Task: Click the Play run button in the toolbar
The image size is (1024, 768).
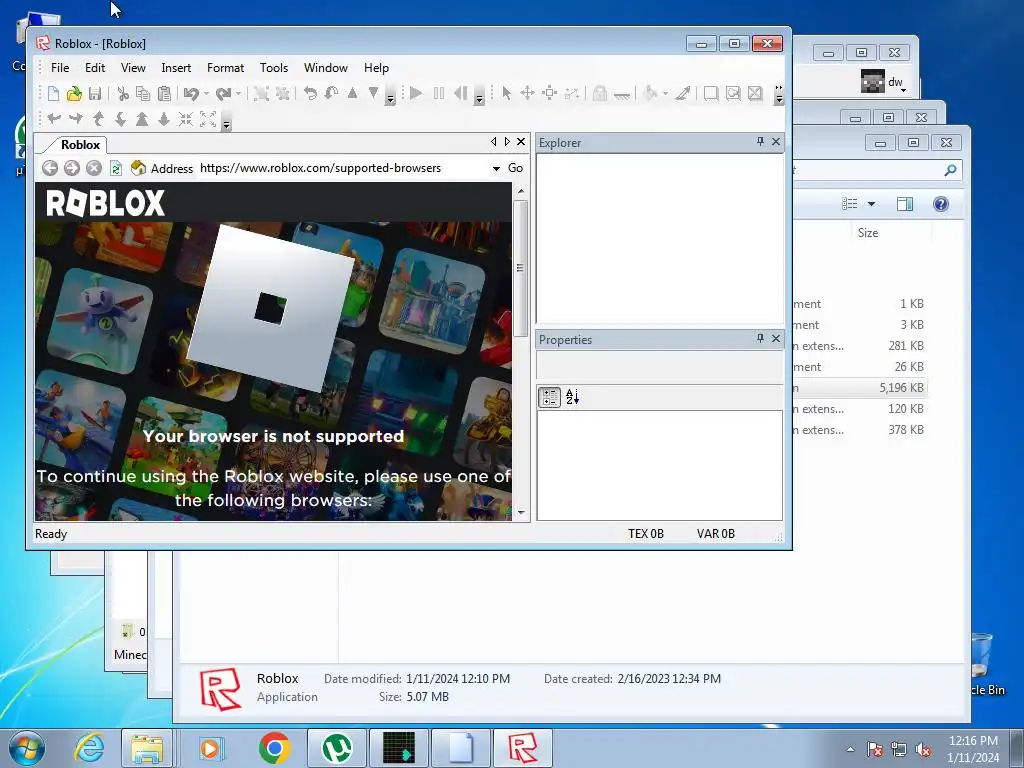Action: [416, 93]
